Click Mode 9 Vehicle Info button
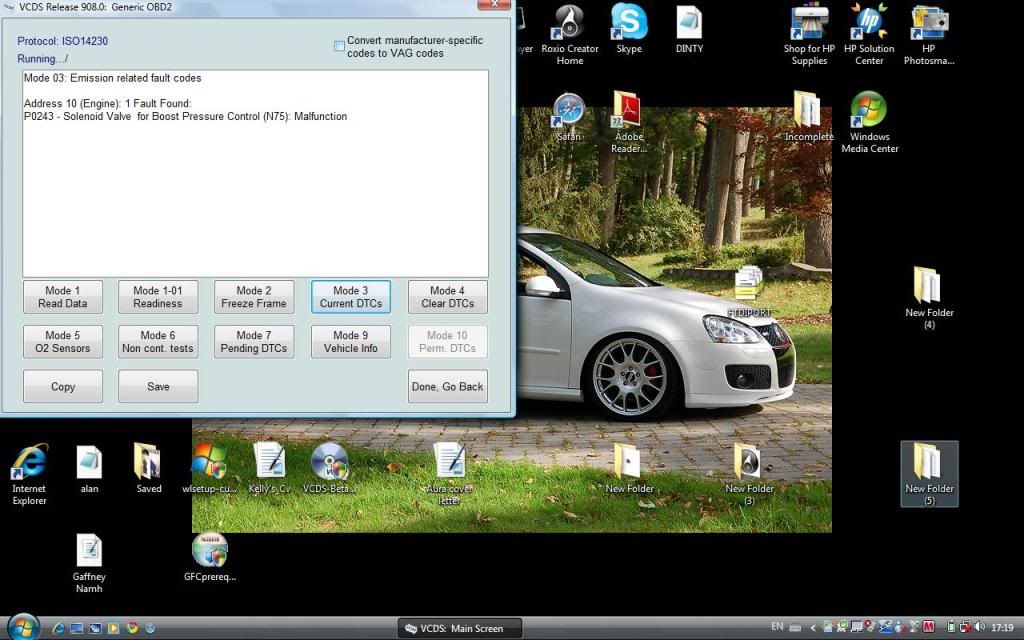The width and height of the screenshot is (1024, 640). point(351,342)
